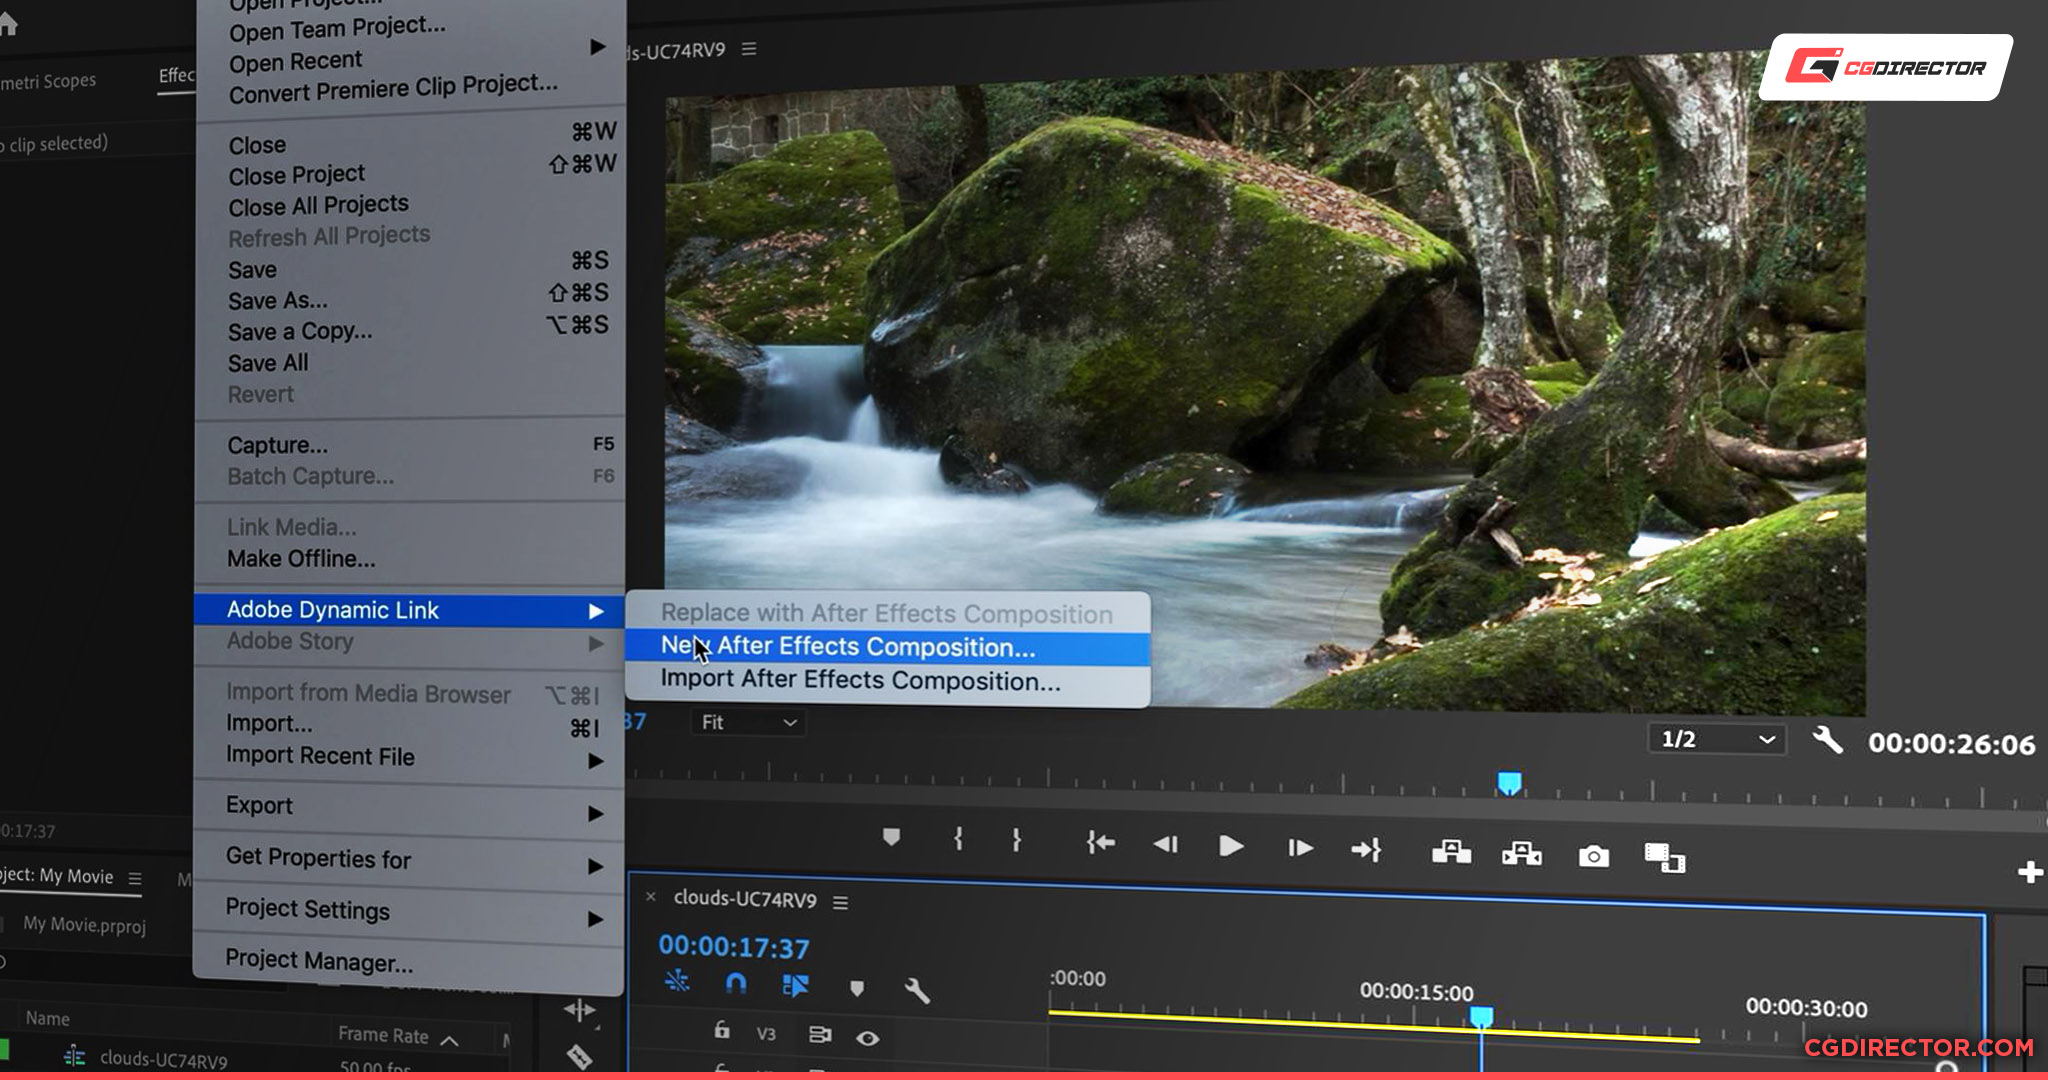Click the Mark Out brace icon
The image size is (2048, 1080).
coord(1016,840)
